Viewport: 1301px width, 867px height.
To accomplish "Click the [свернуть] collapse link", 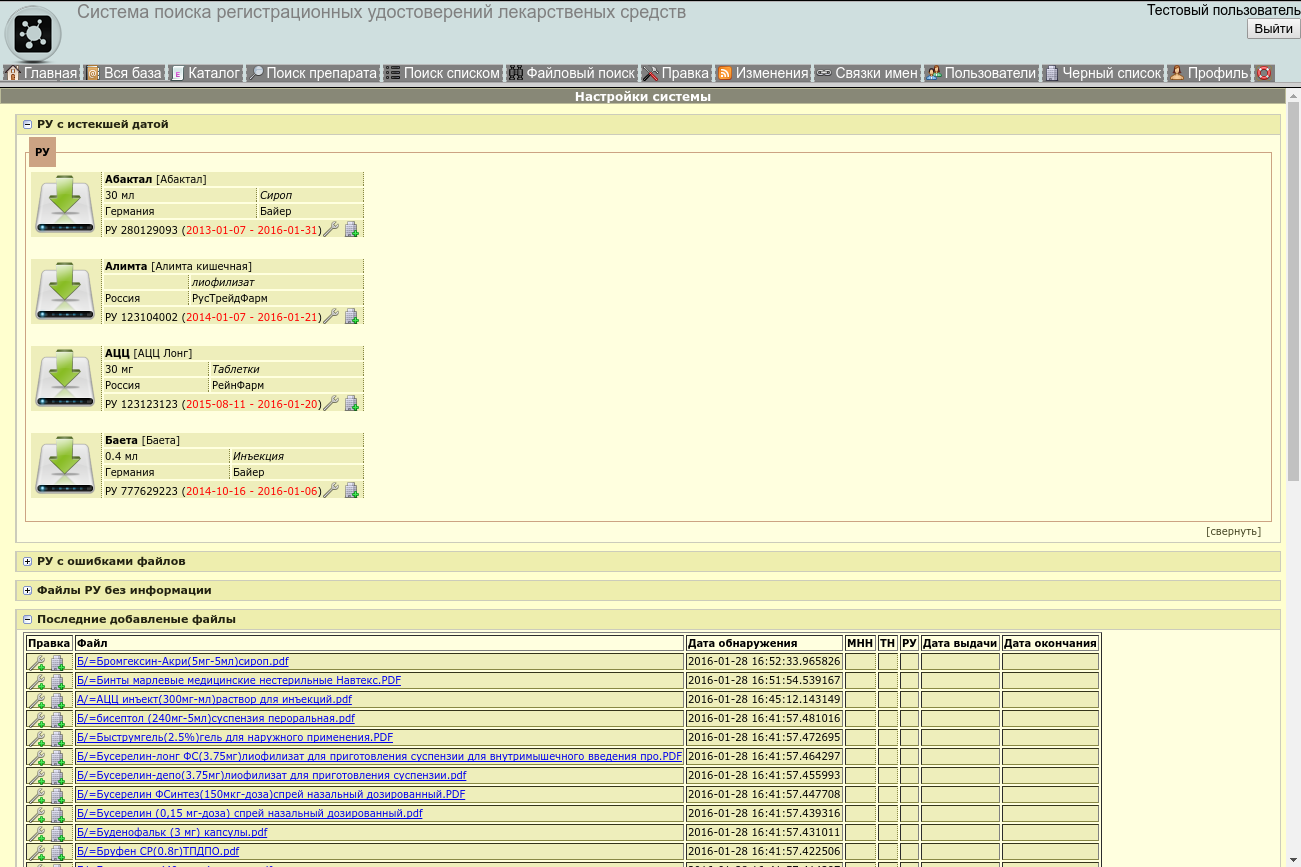I will (x=1233, y=531).
